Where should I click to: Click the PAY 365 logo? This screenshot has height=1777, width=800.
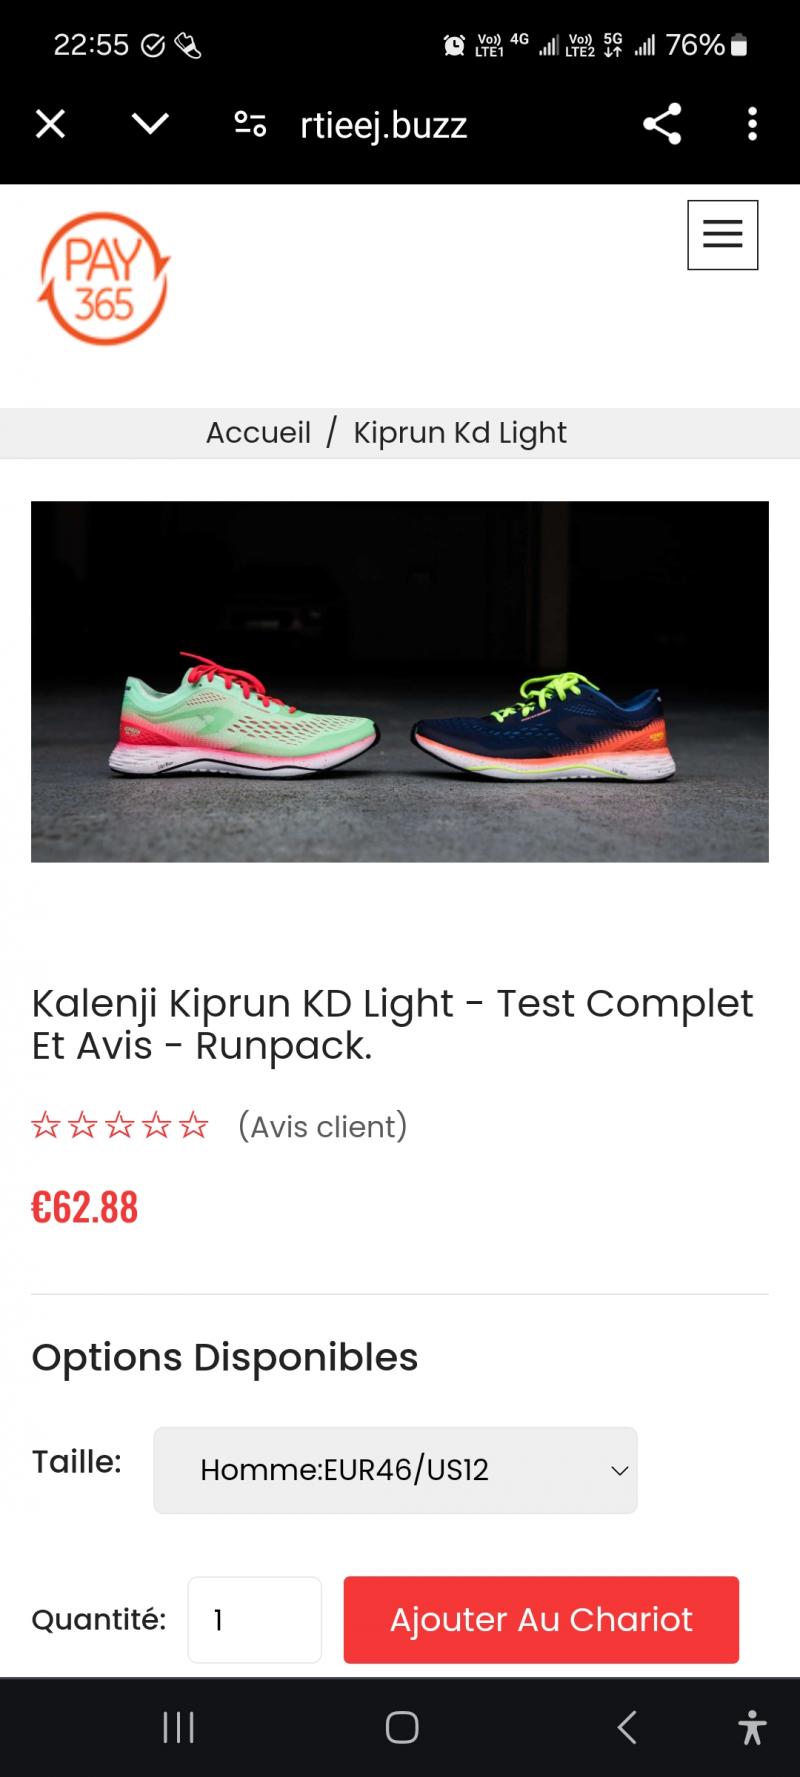[103, 279]
